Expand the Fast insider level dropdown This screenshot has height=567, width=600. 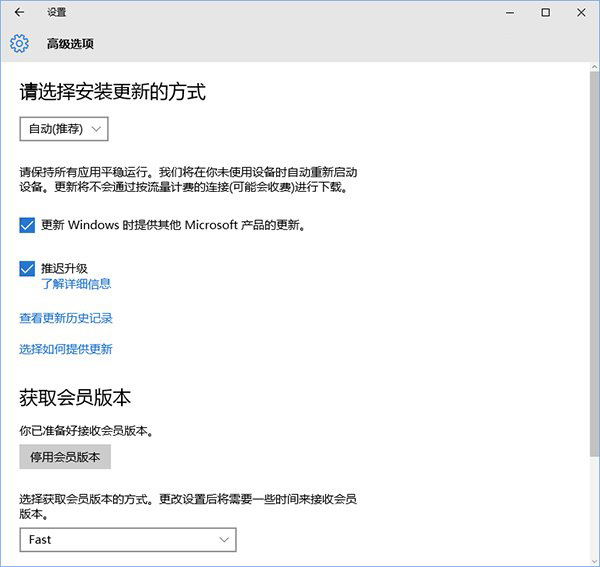tap(128, 540)
